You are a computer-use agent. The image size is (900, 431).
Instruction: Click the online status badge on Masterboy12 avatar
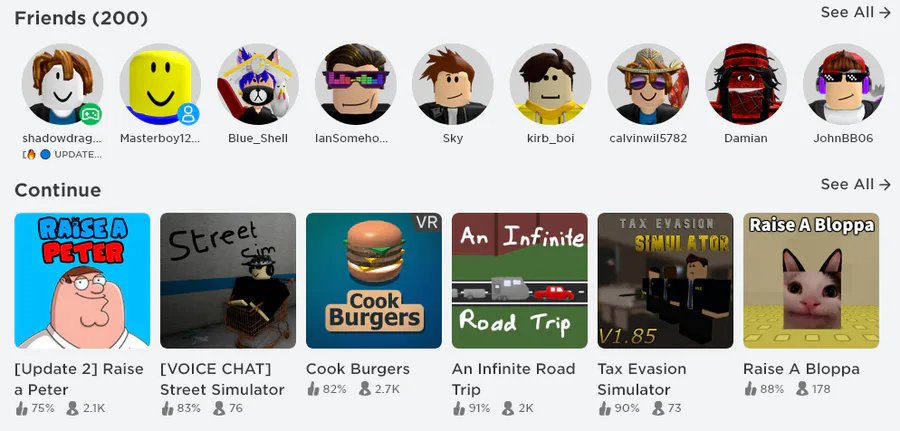tap(188, 115)
